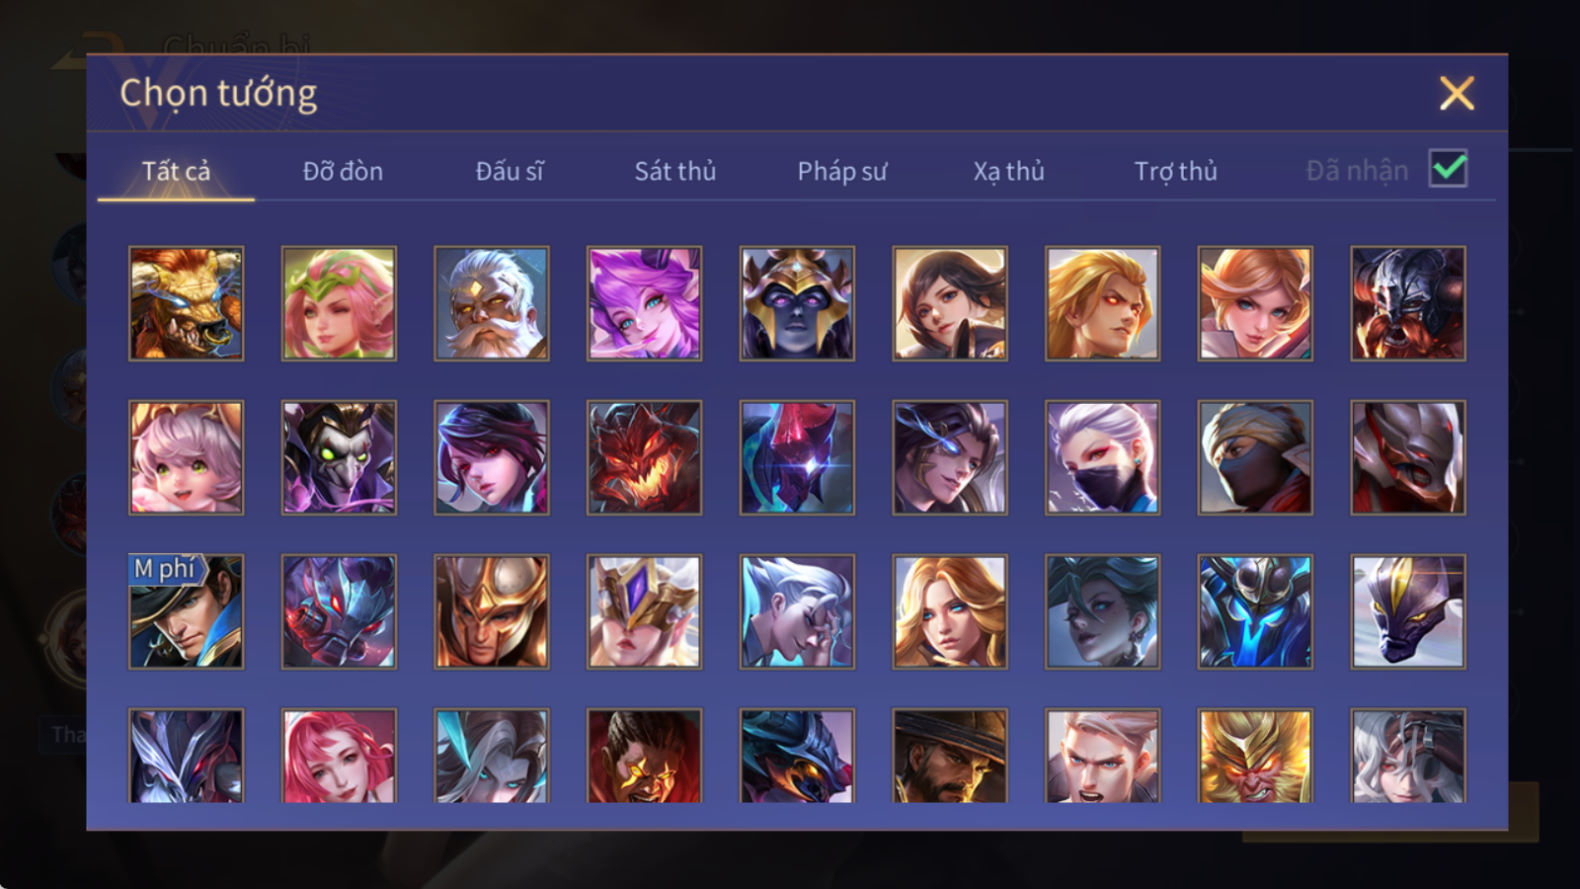The image size is (1580, 889).
Task: Choose the purple-haired girl with cat ears
Action: (644, 304)
